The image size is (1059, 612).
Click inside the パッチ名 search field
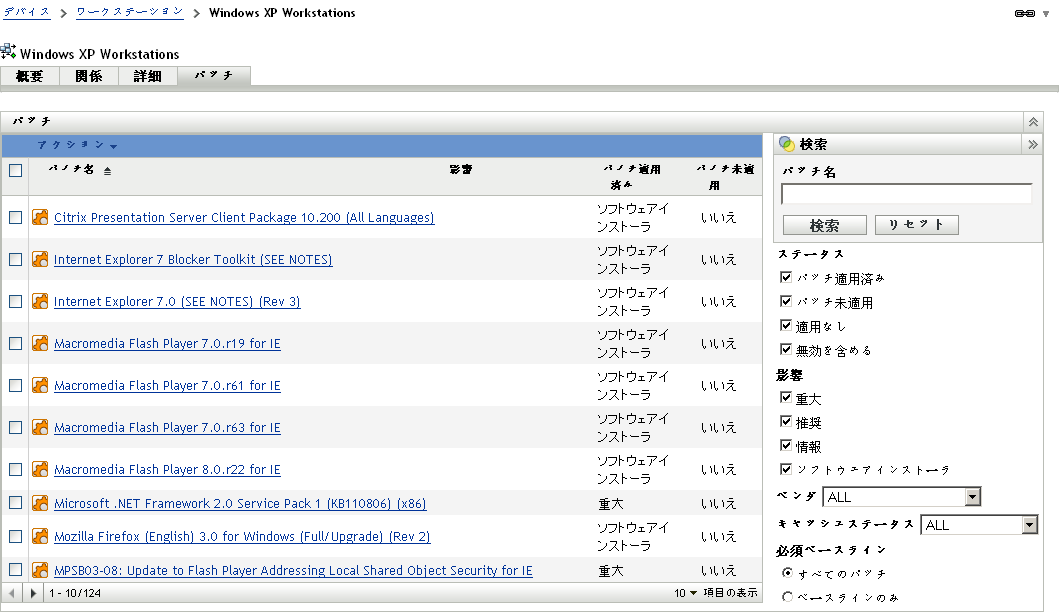tap(905, 192)
